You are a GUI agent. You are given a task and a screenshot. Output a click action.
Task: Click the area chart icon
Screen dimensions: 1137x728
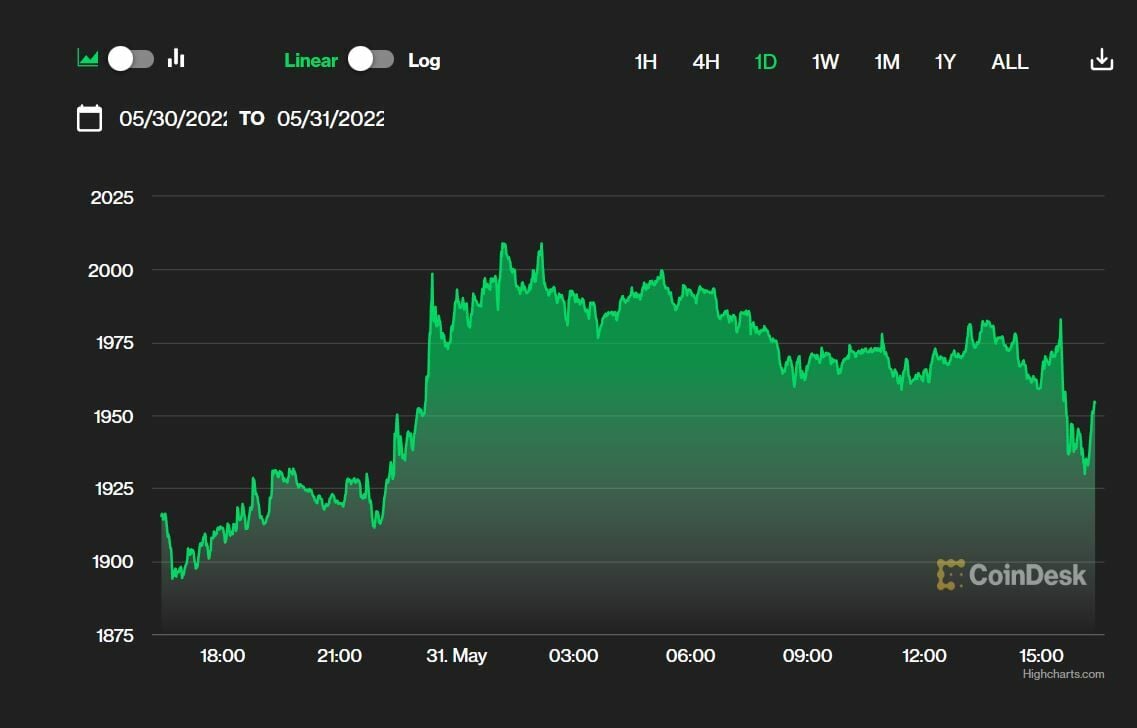click(x=88, y=59)
